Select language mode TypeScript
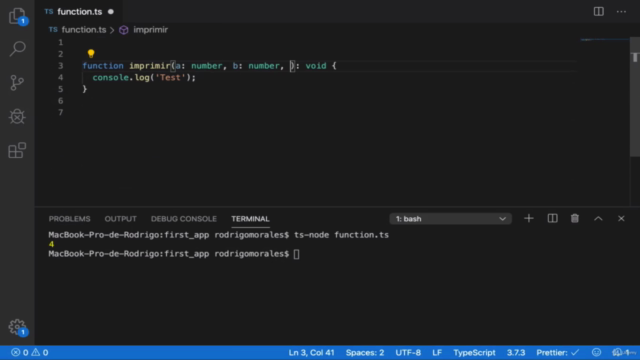Image resolution: width=640 pixels, height=360 pixels. coord(474,352)
